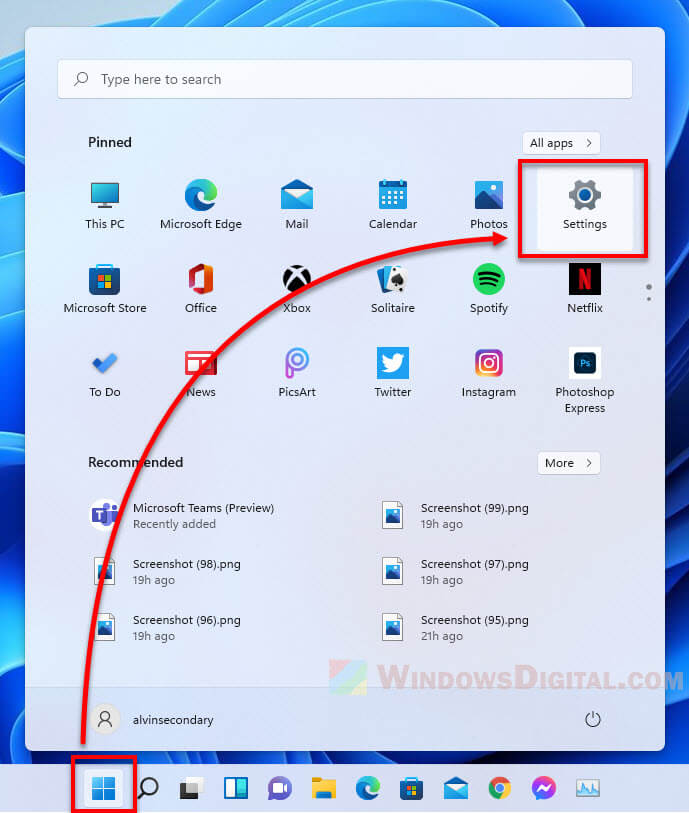Open the Settings gear app
Image resolution: width=689 pixels, height=813 pixels.
point(585,209)
